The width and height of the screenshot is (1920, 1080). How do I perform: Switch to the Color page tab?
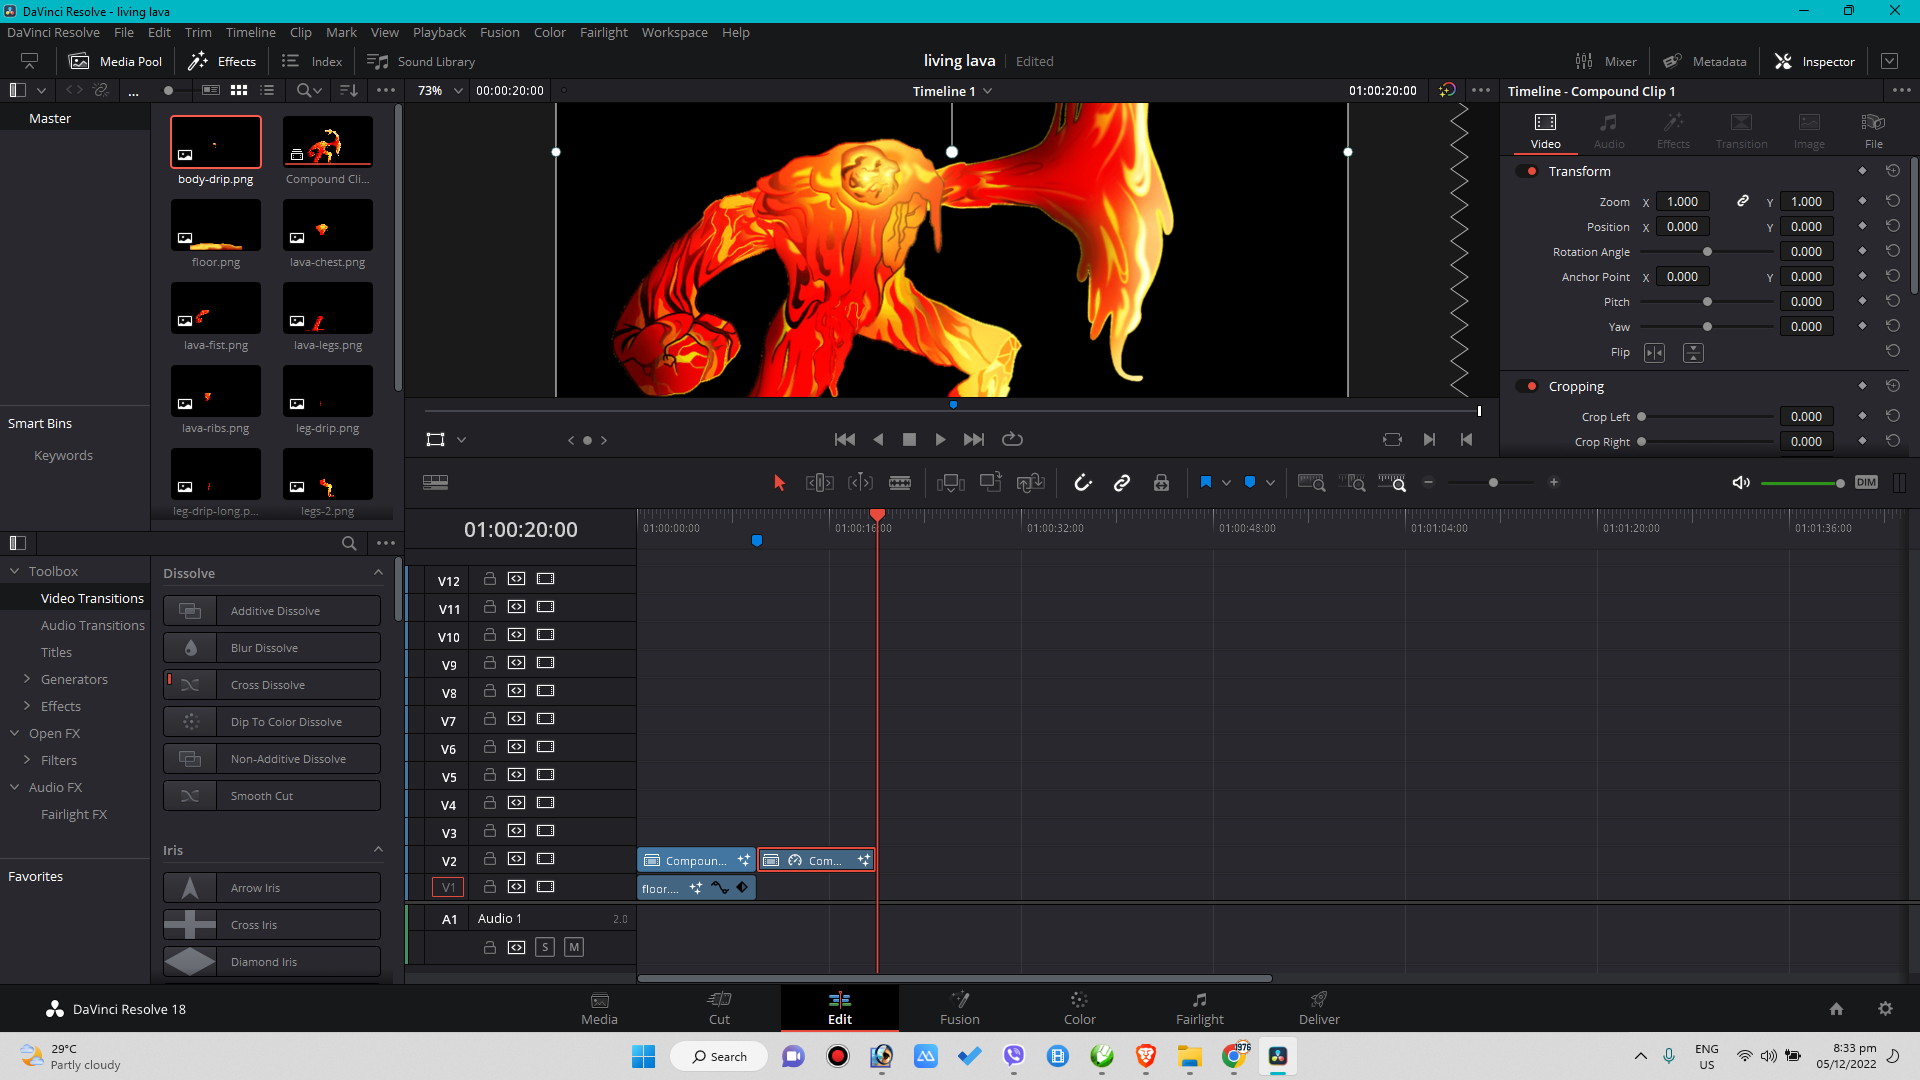click(x=1079, y=1008)
